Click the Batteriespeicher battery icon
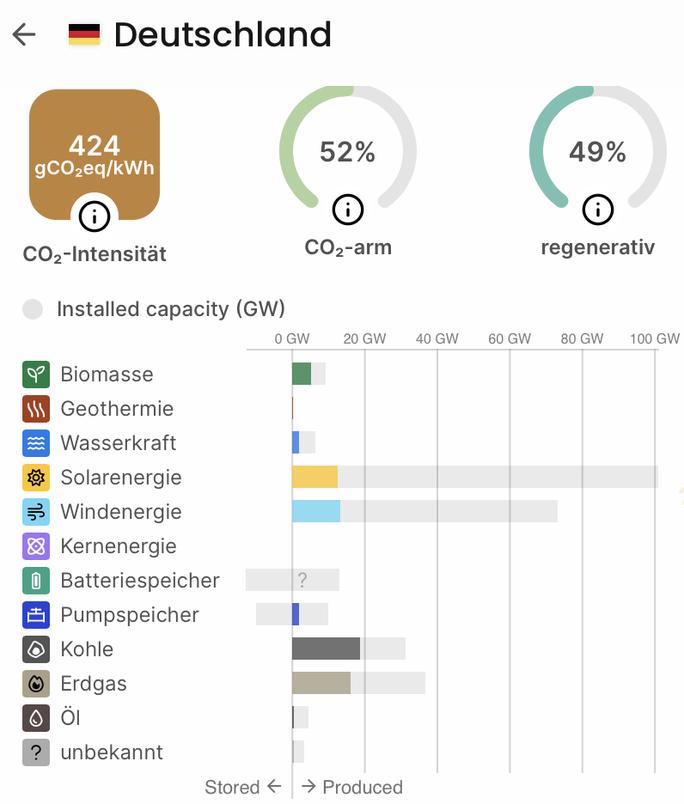This screenshot has height=804, width=684. [x=36, y=581]
